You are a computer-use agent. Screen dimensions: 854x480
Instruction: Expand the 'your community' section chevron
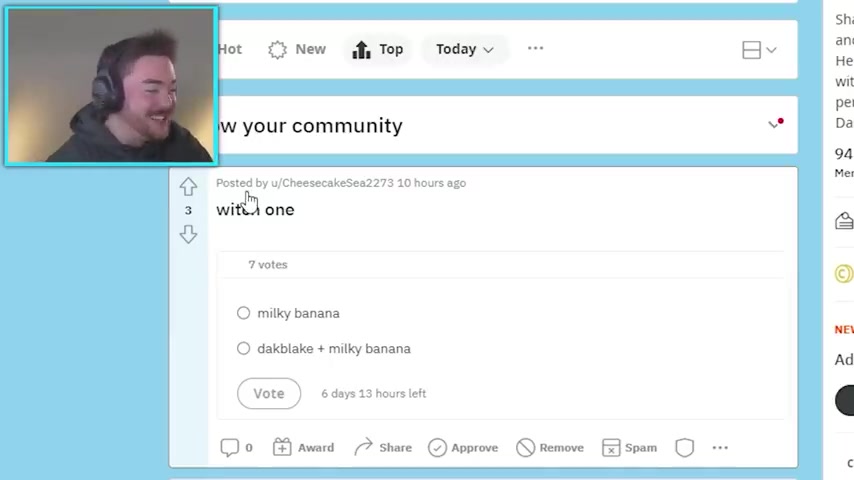773,125
